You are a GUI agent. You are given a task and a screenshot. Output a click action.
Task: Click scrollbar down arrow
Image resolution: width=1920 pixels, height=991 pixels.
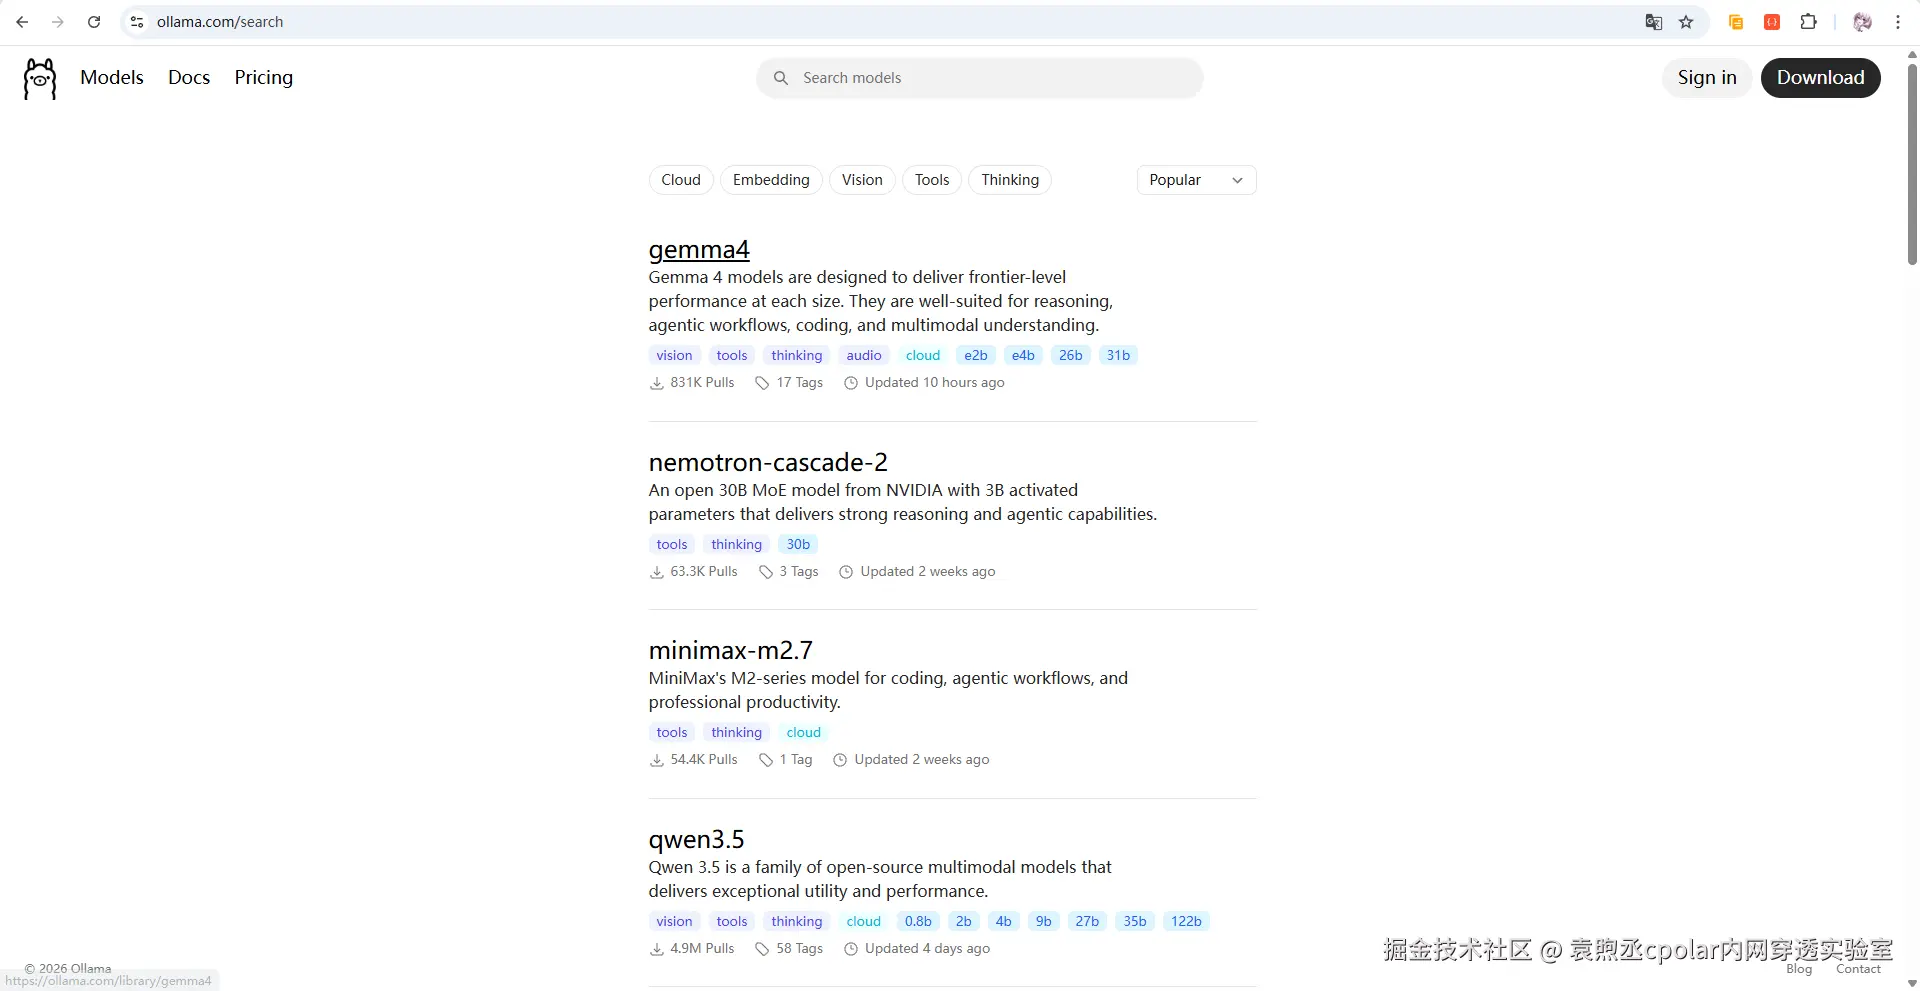click(x=1913, y=983)
